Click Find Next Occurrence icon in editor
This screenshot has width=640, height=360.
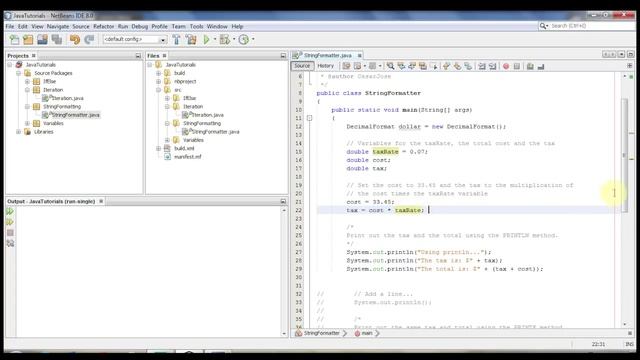point(412,66)
